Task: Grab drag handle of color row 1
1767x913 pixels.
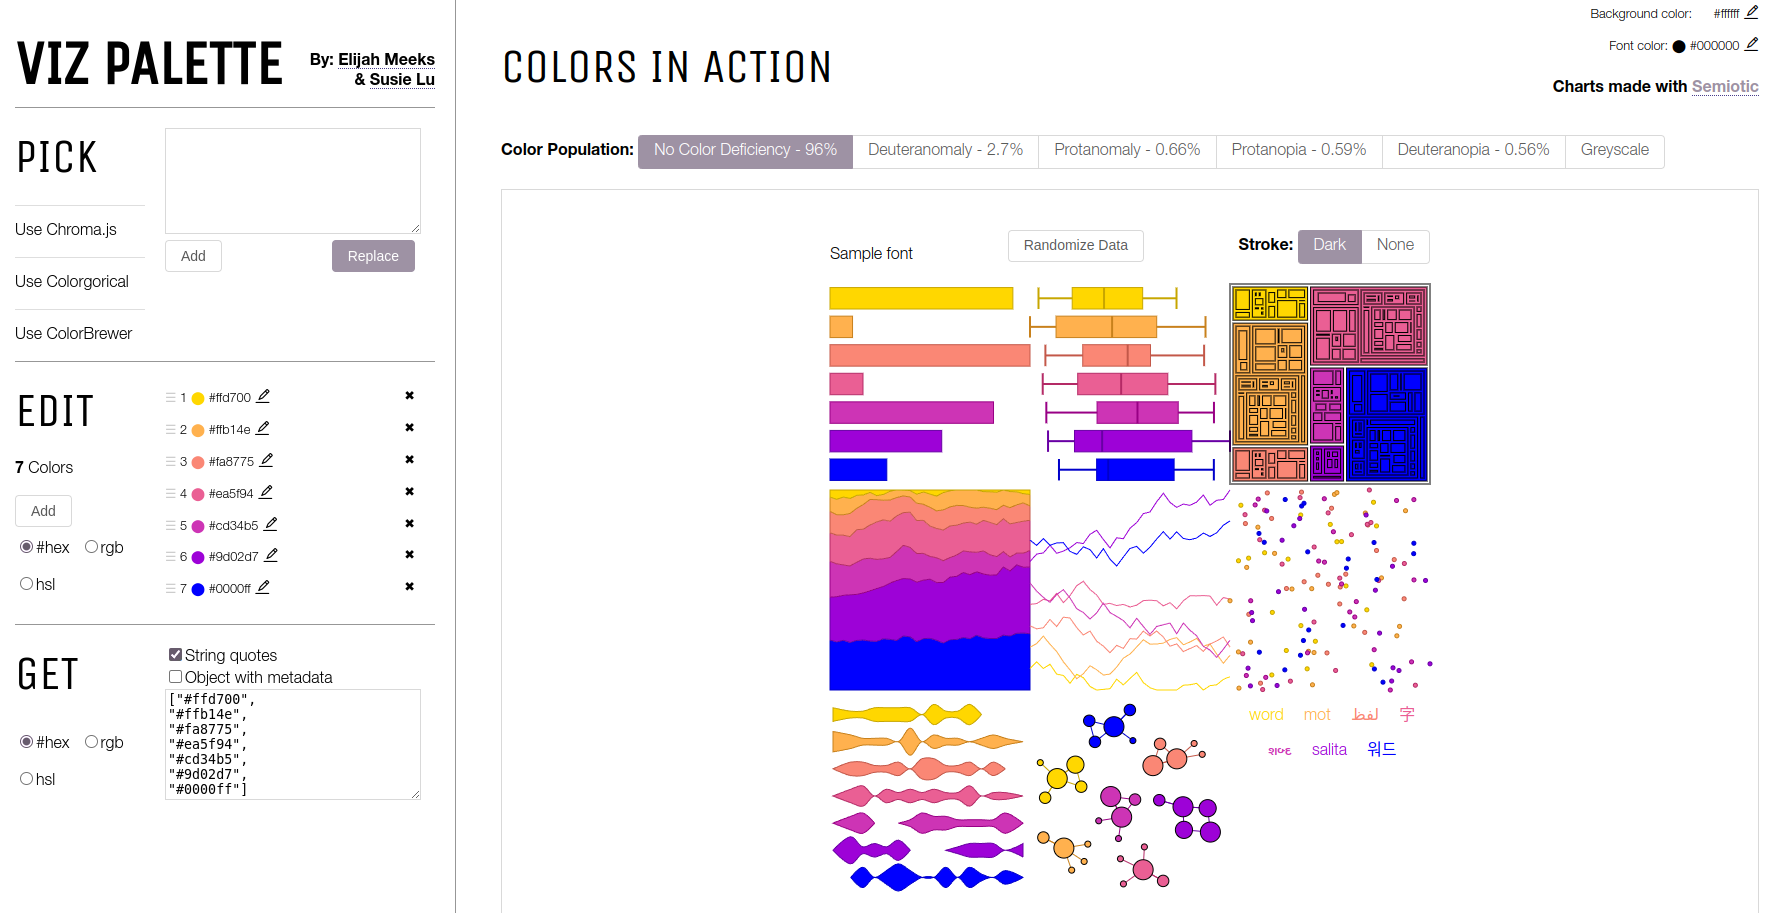Action: 171,398
